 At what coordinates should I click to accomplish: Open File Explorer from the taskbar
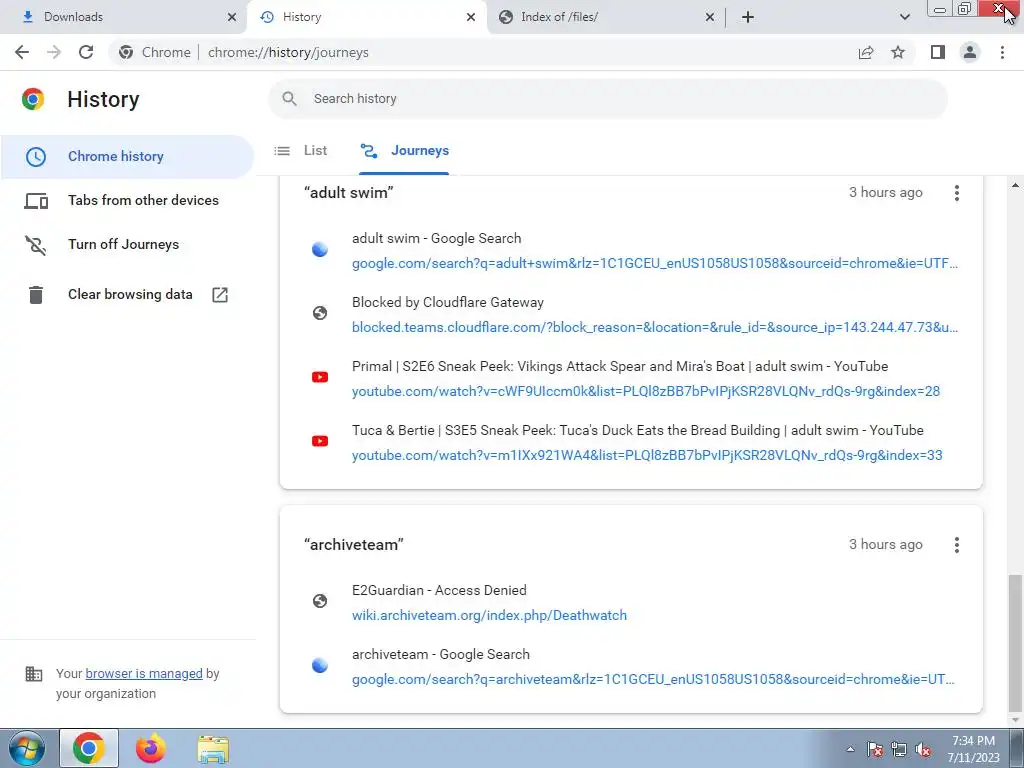point(213,749)
